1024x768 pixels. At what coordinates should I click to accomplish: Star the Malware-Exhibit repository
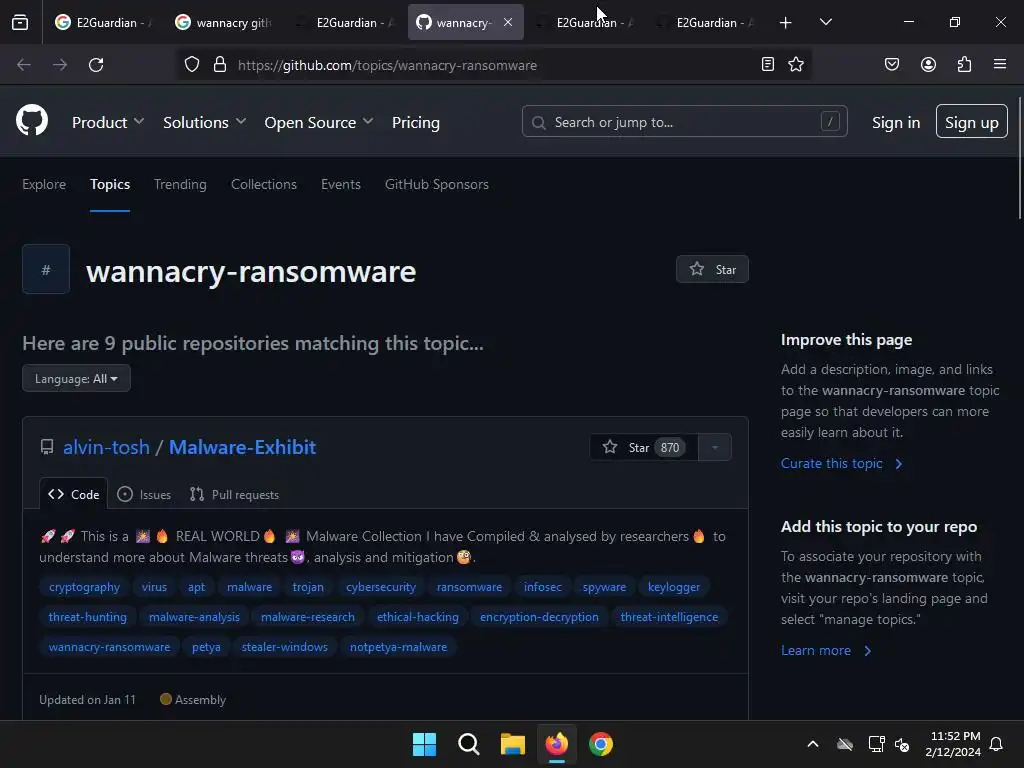coord(643,447)
